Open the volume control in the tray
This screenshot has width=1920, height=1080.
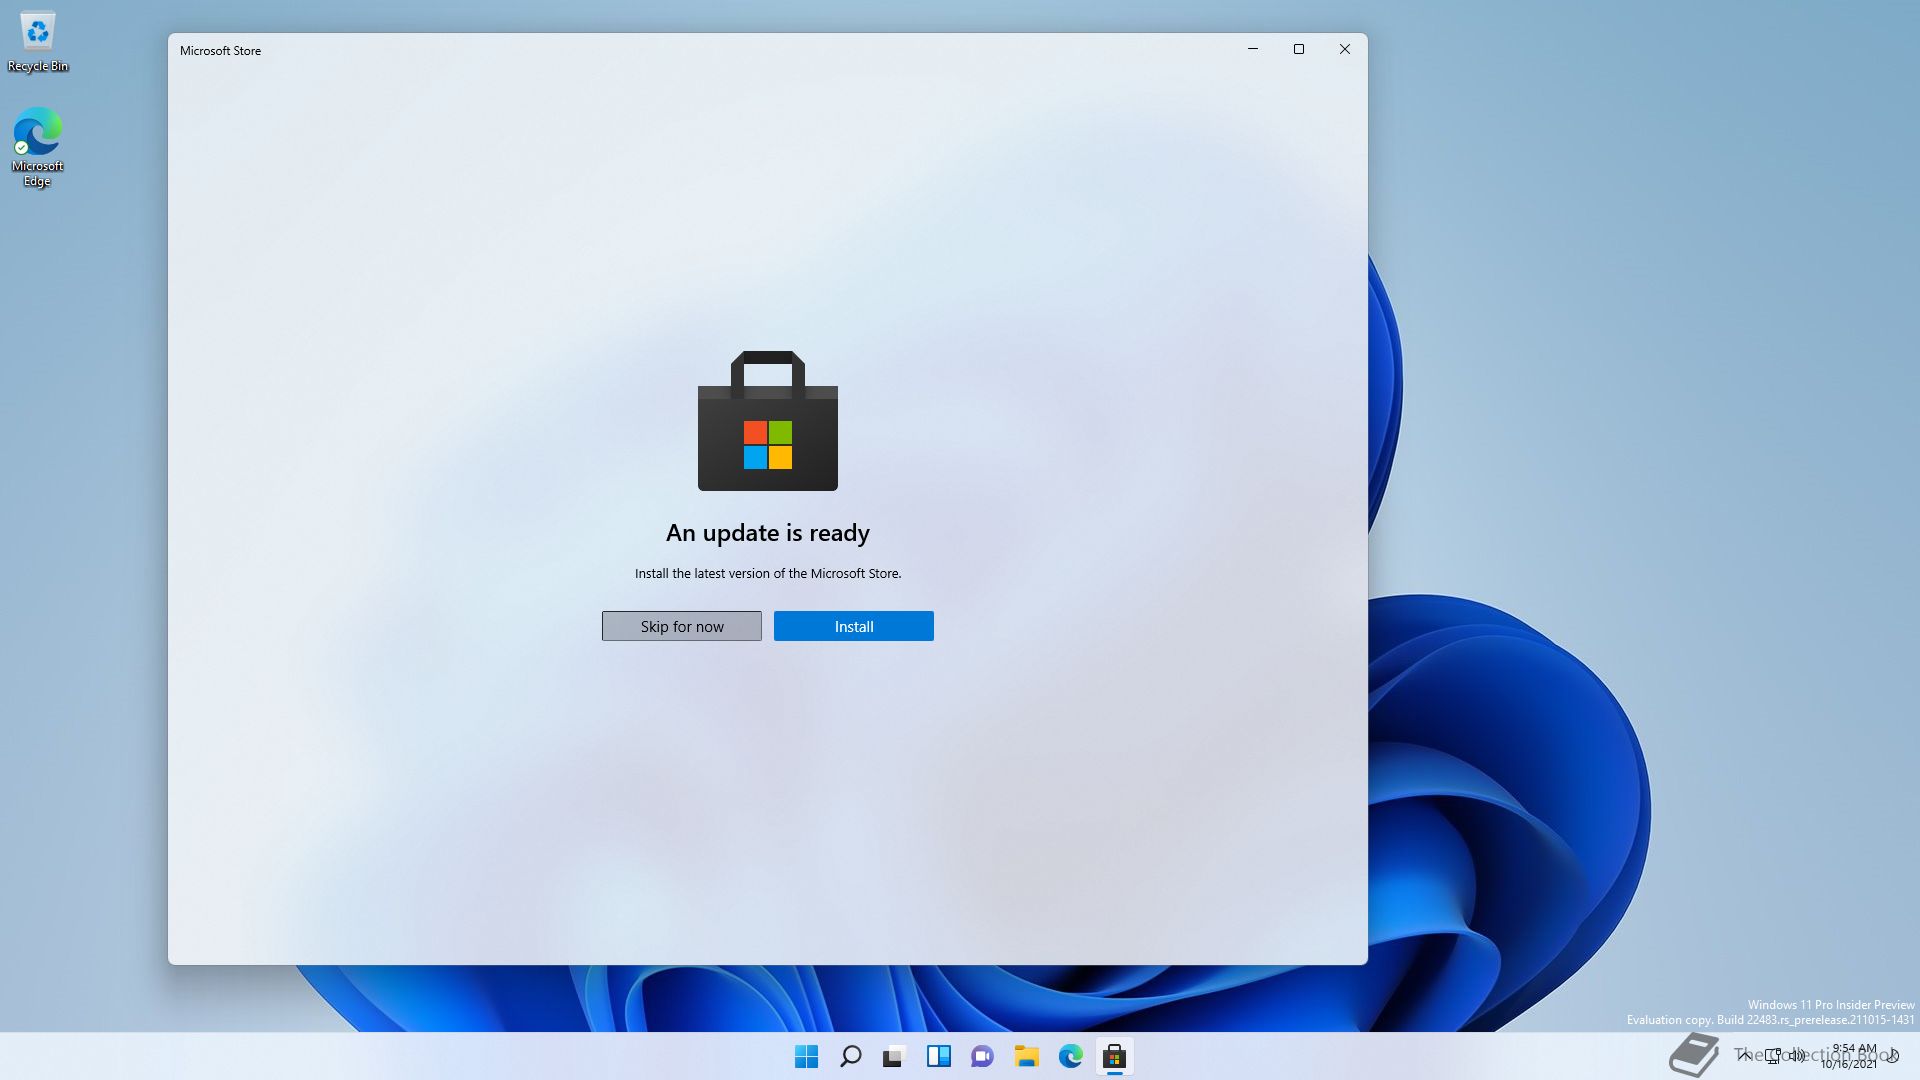1797,1055
